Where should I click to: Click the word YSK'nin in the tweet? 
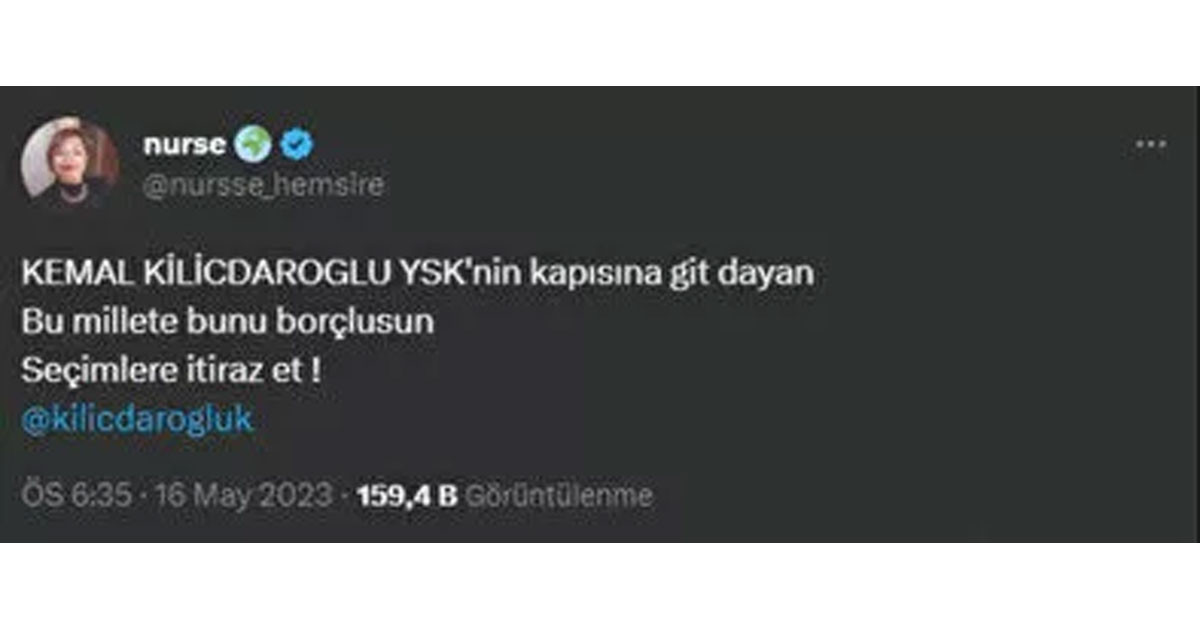[440, 273]
